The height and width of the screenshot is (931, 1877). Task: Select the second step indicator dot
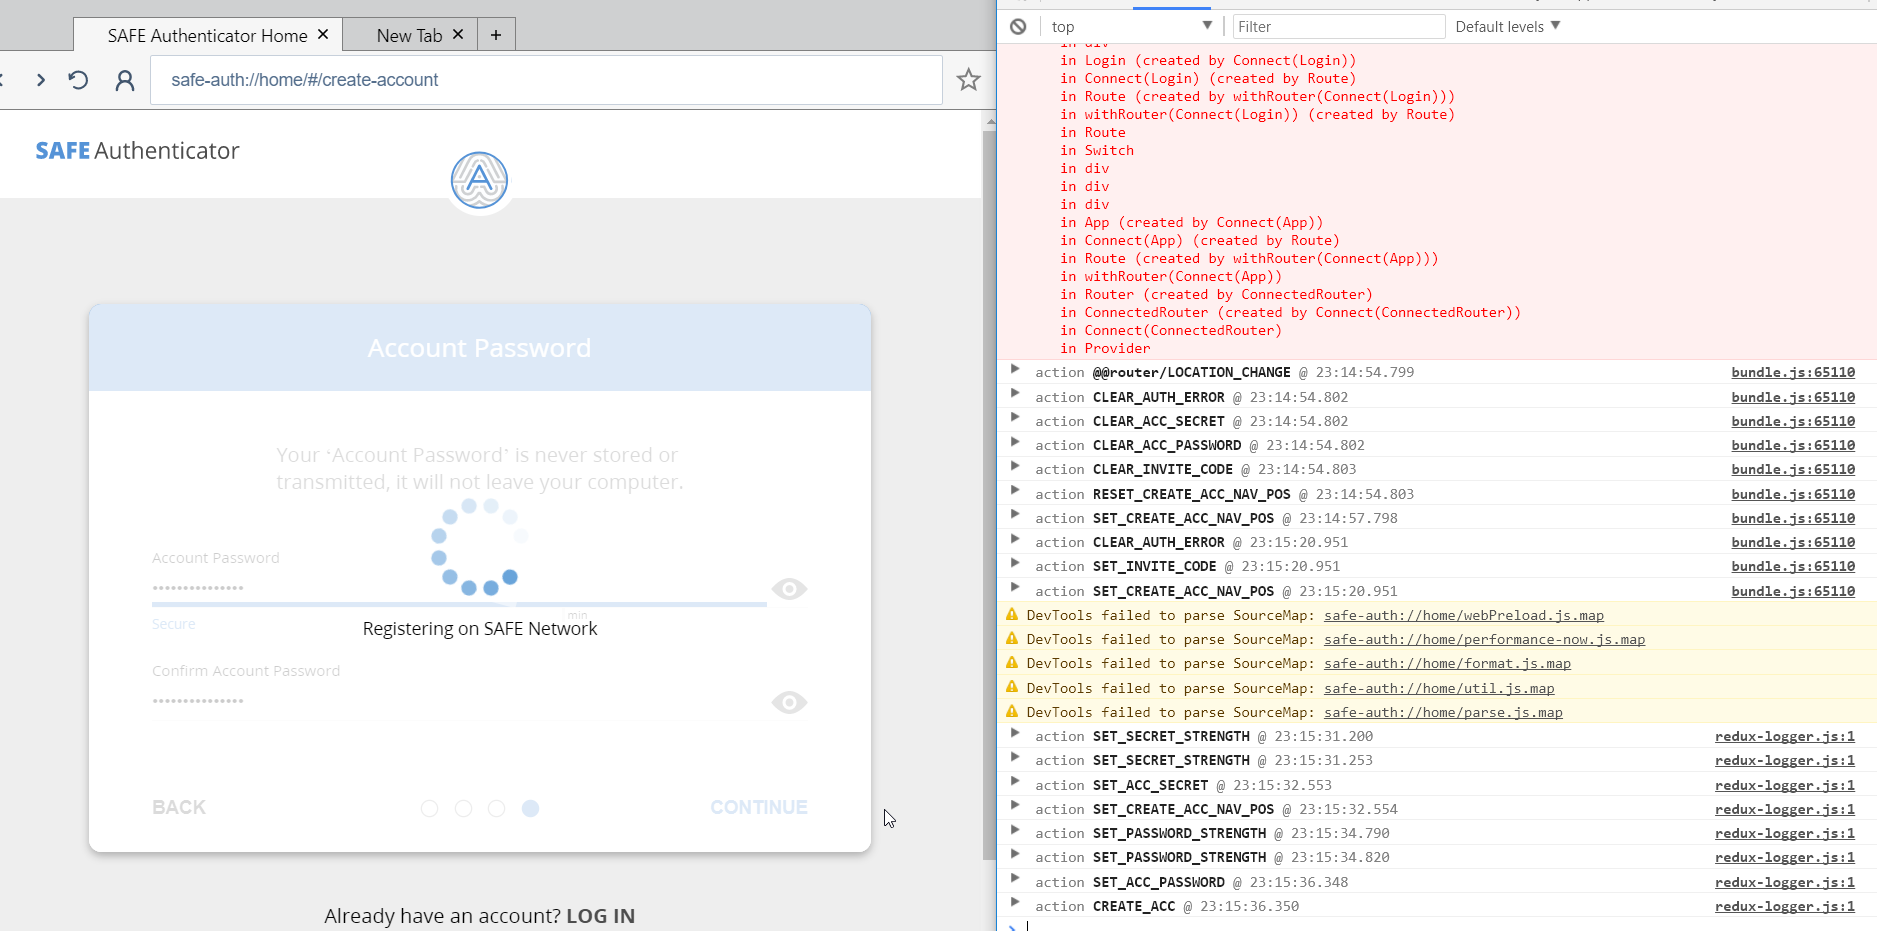[463, 808]
